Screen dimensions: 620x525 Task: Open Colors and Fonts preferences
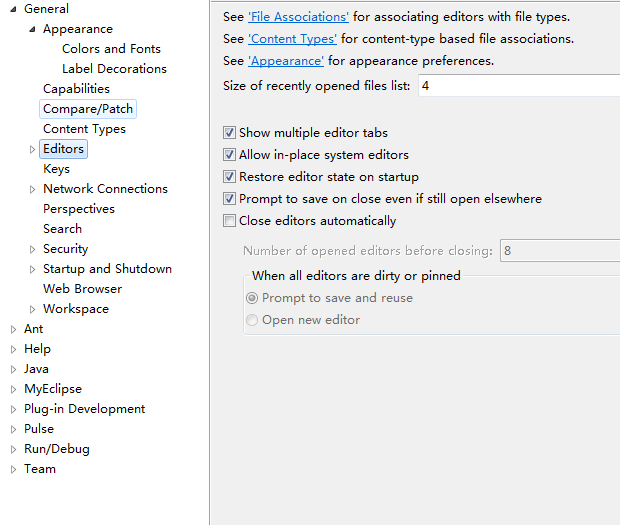111,49
